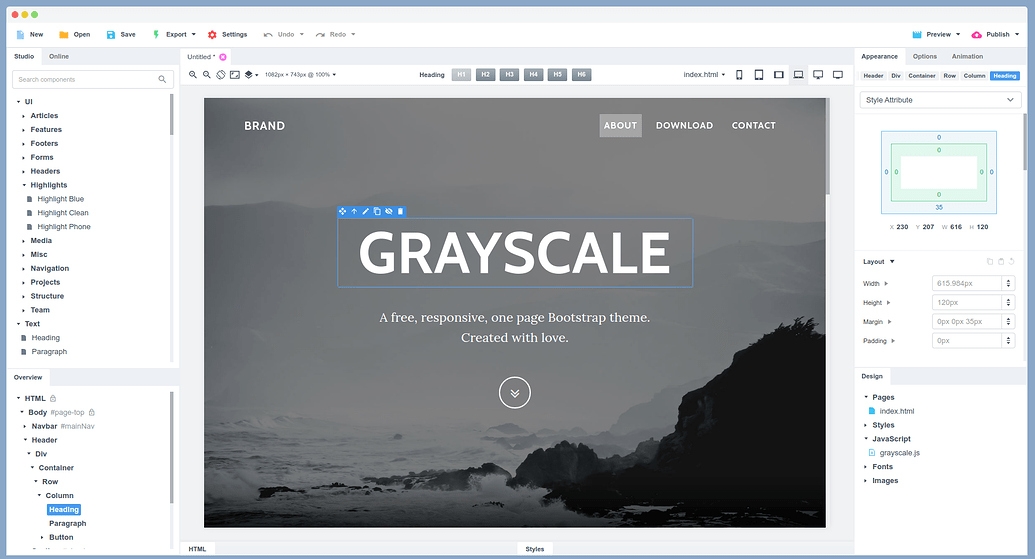
Task: Set heading level to H1
Action: click(461, 75)
